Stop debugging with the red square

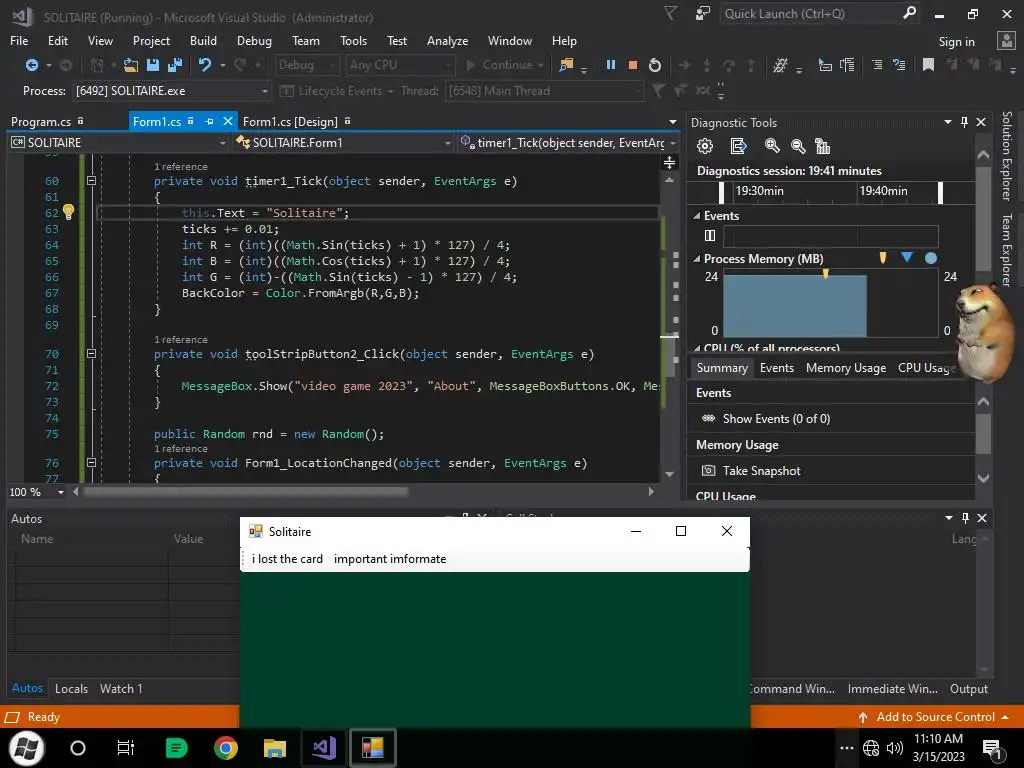pos(632,65)
